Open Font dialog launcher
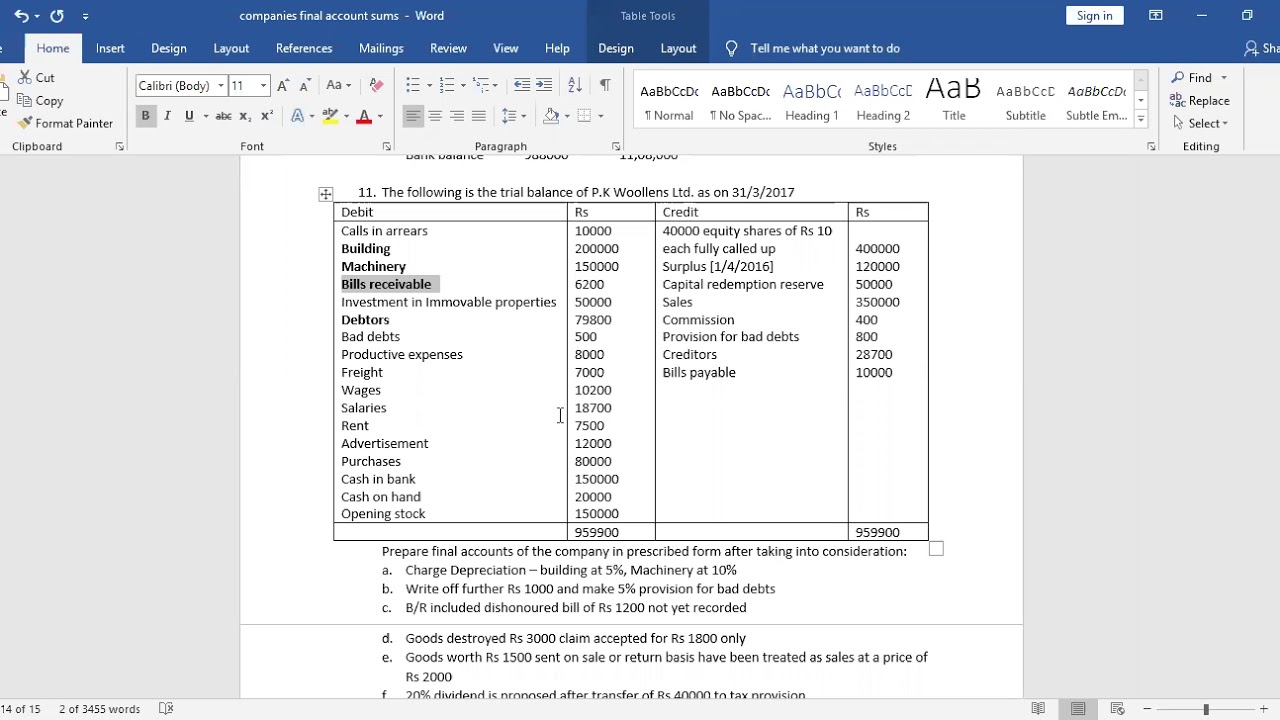The height and width of the screenshot is (720, 1280). tap(386, 147)
